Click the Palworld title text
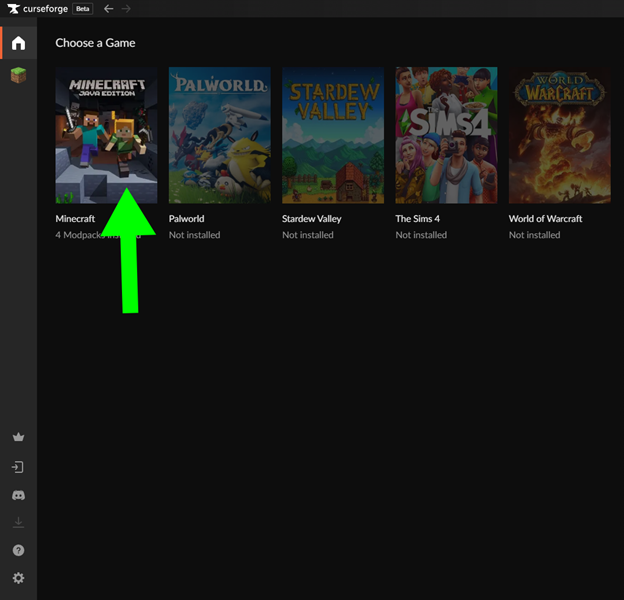This screenshot has height=600, width=624. (x=187, y=219)
